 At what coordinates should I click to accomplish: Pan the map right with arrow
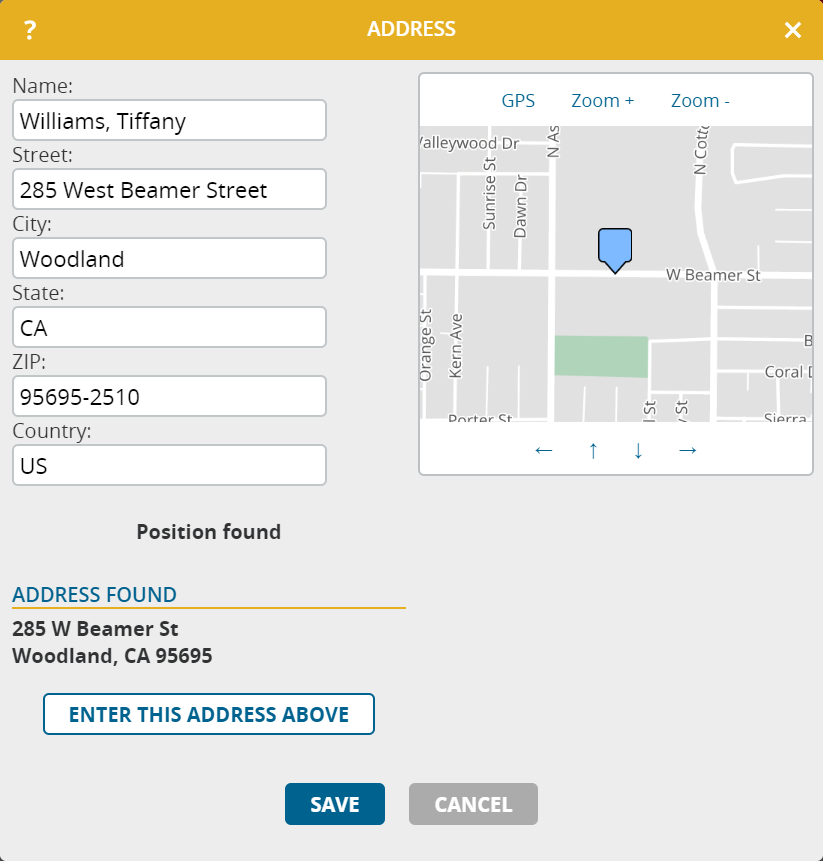(x=687, y=450)
